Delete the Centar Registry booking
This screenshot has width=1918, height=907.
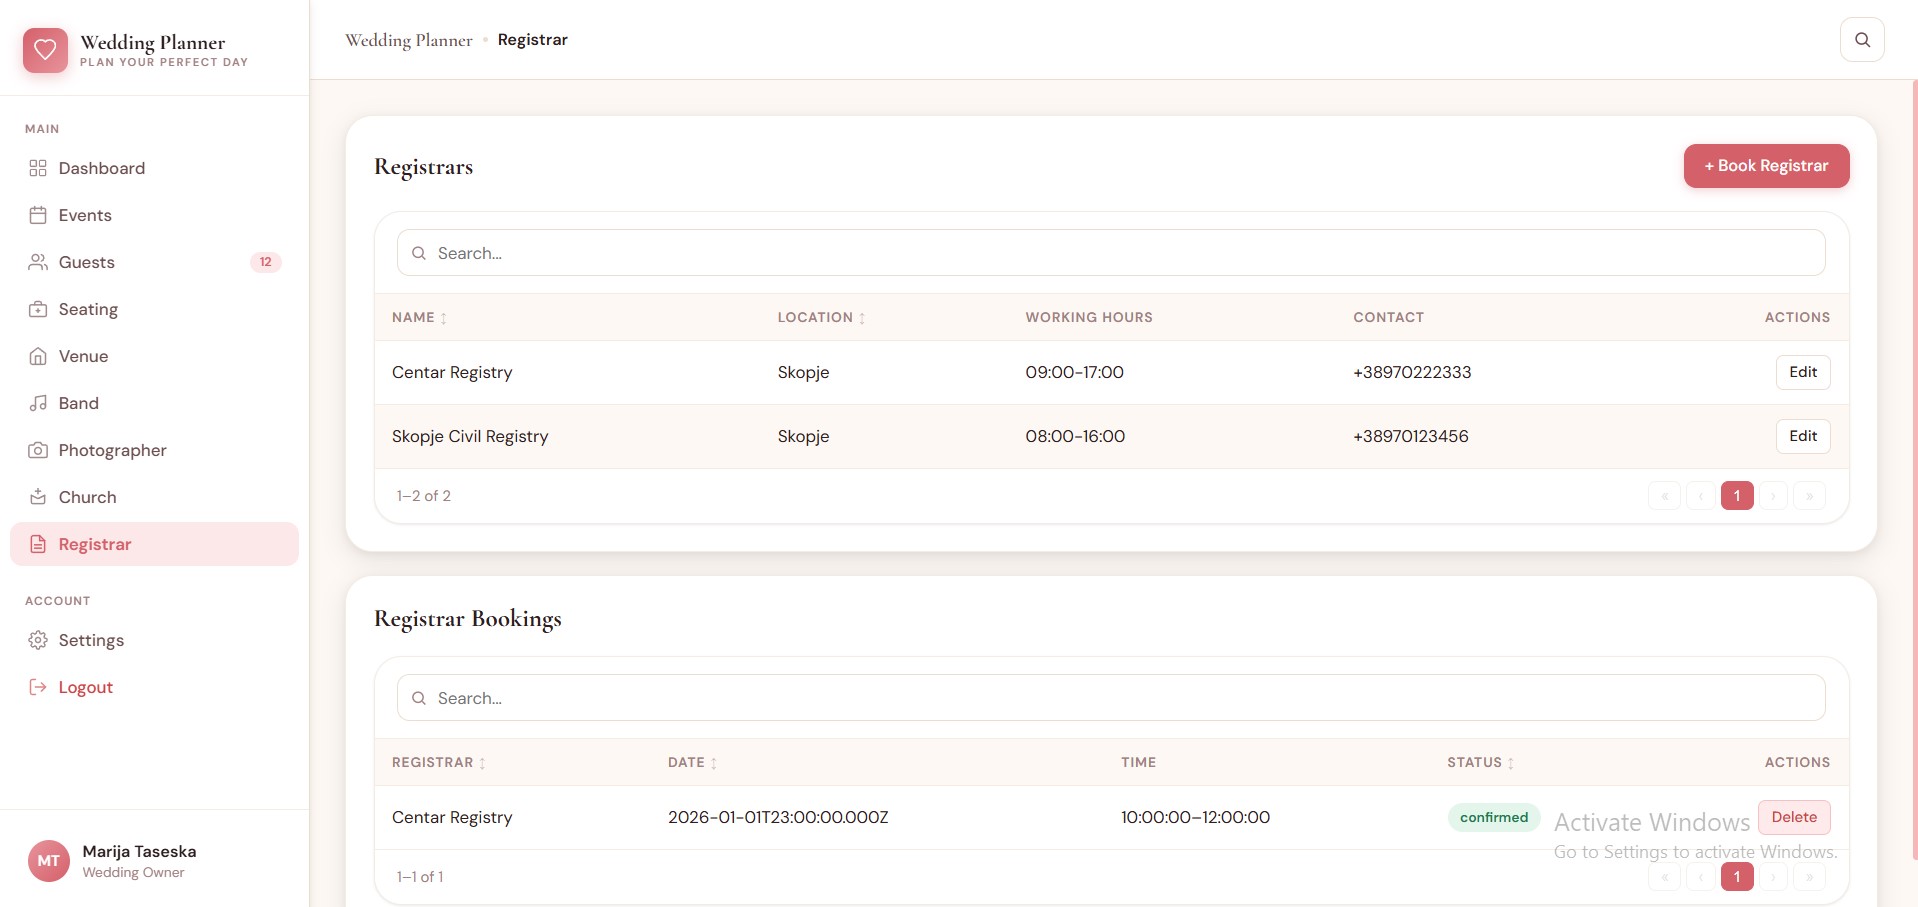click(1793, 817)
